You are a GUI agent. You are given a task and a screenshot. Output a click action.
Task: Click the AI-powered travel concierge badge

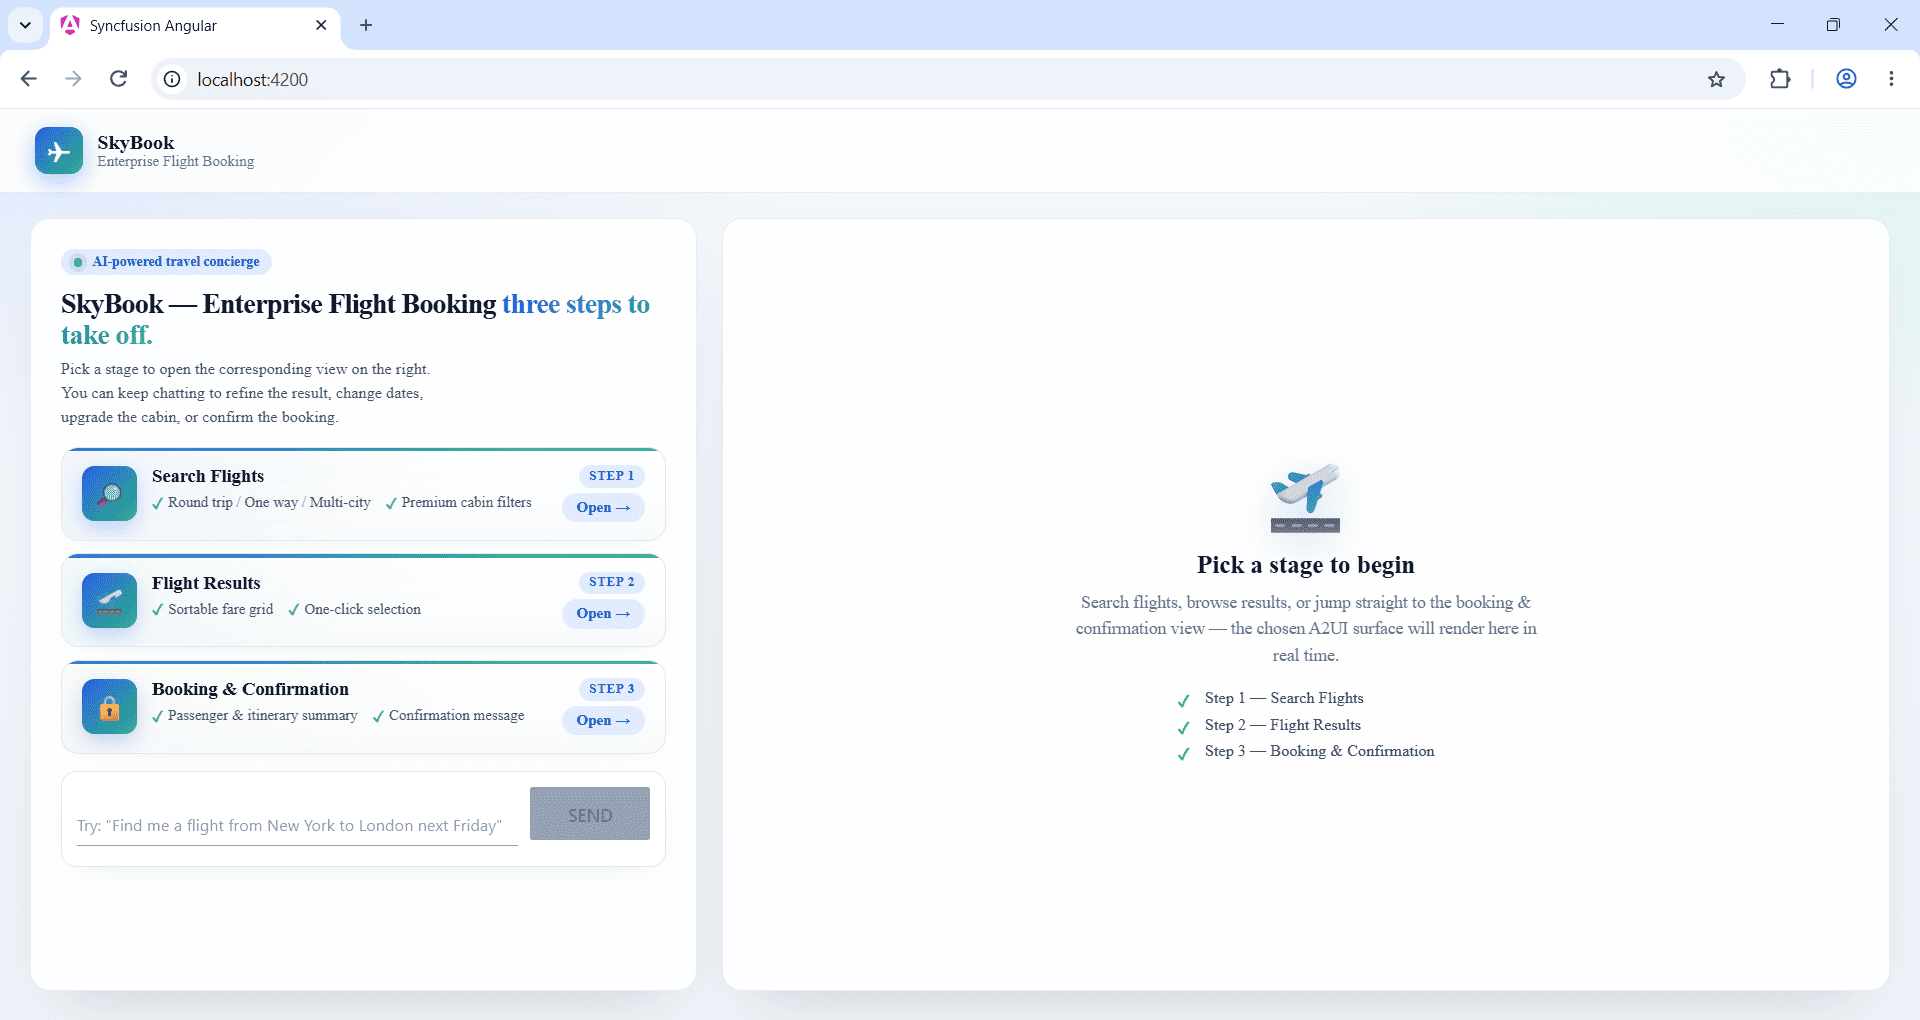167,262
